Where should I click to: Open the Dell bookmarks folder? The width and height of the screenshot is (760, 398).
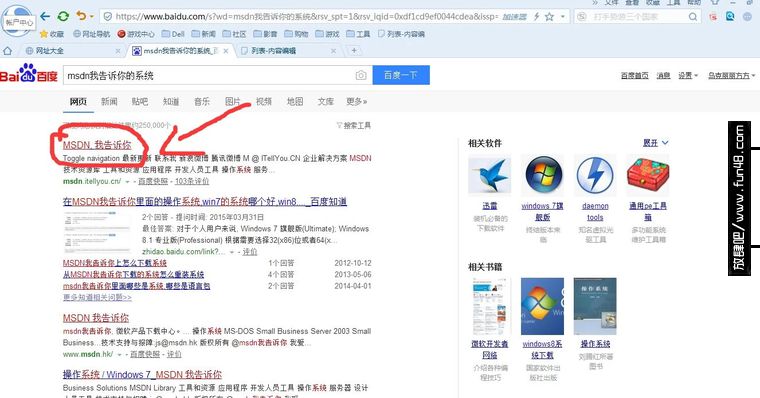pos(173,34)
